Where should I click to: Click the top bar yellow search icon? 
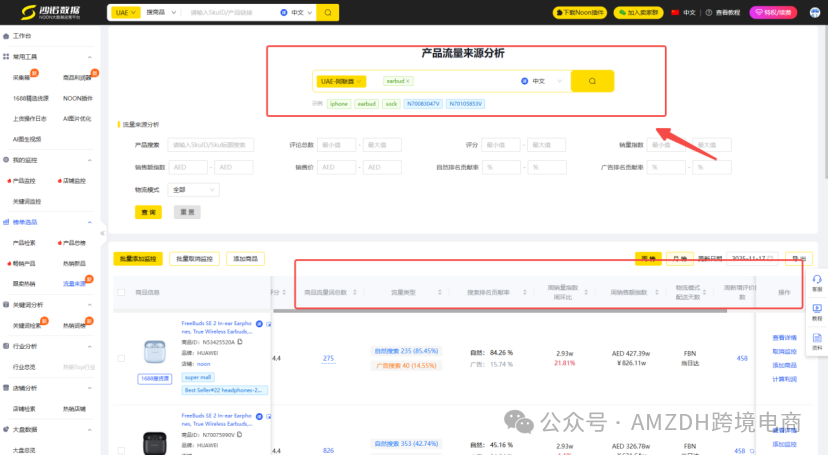[x=325, y=12]
